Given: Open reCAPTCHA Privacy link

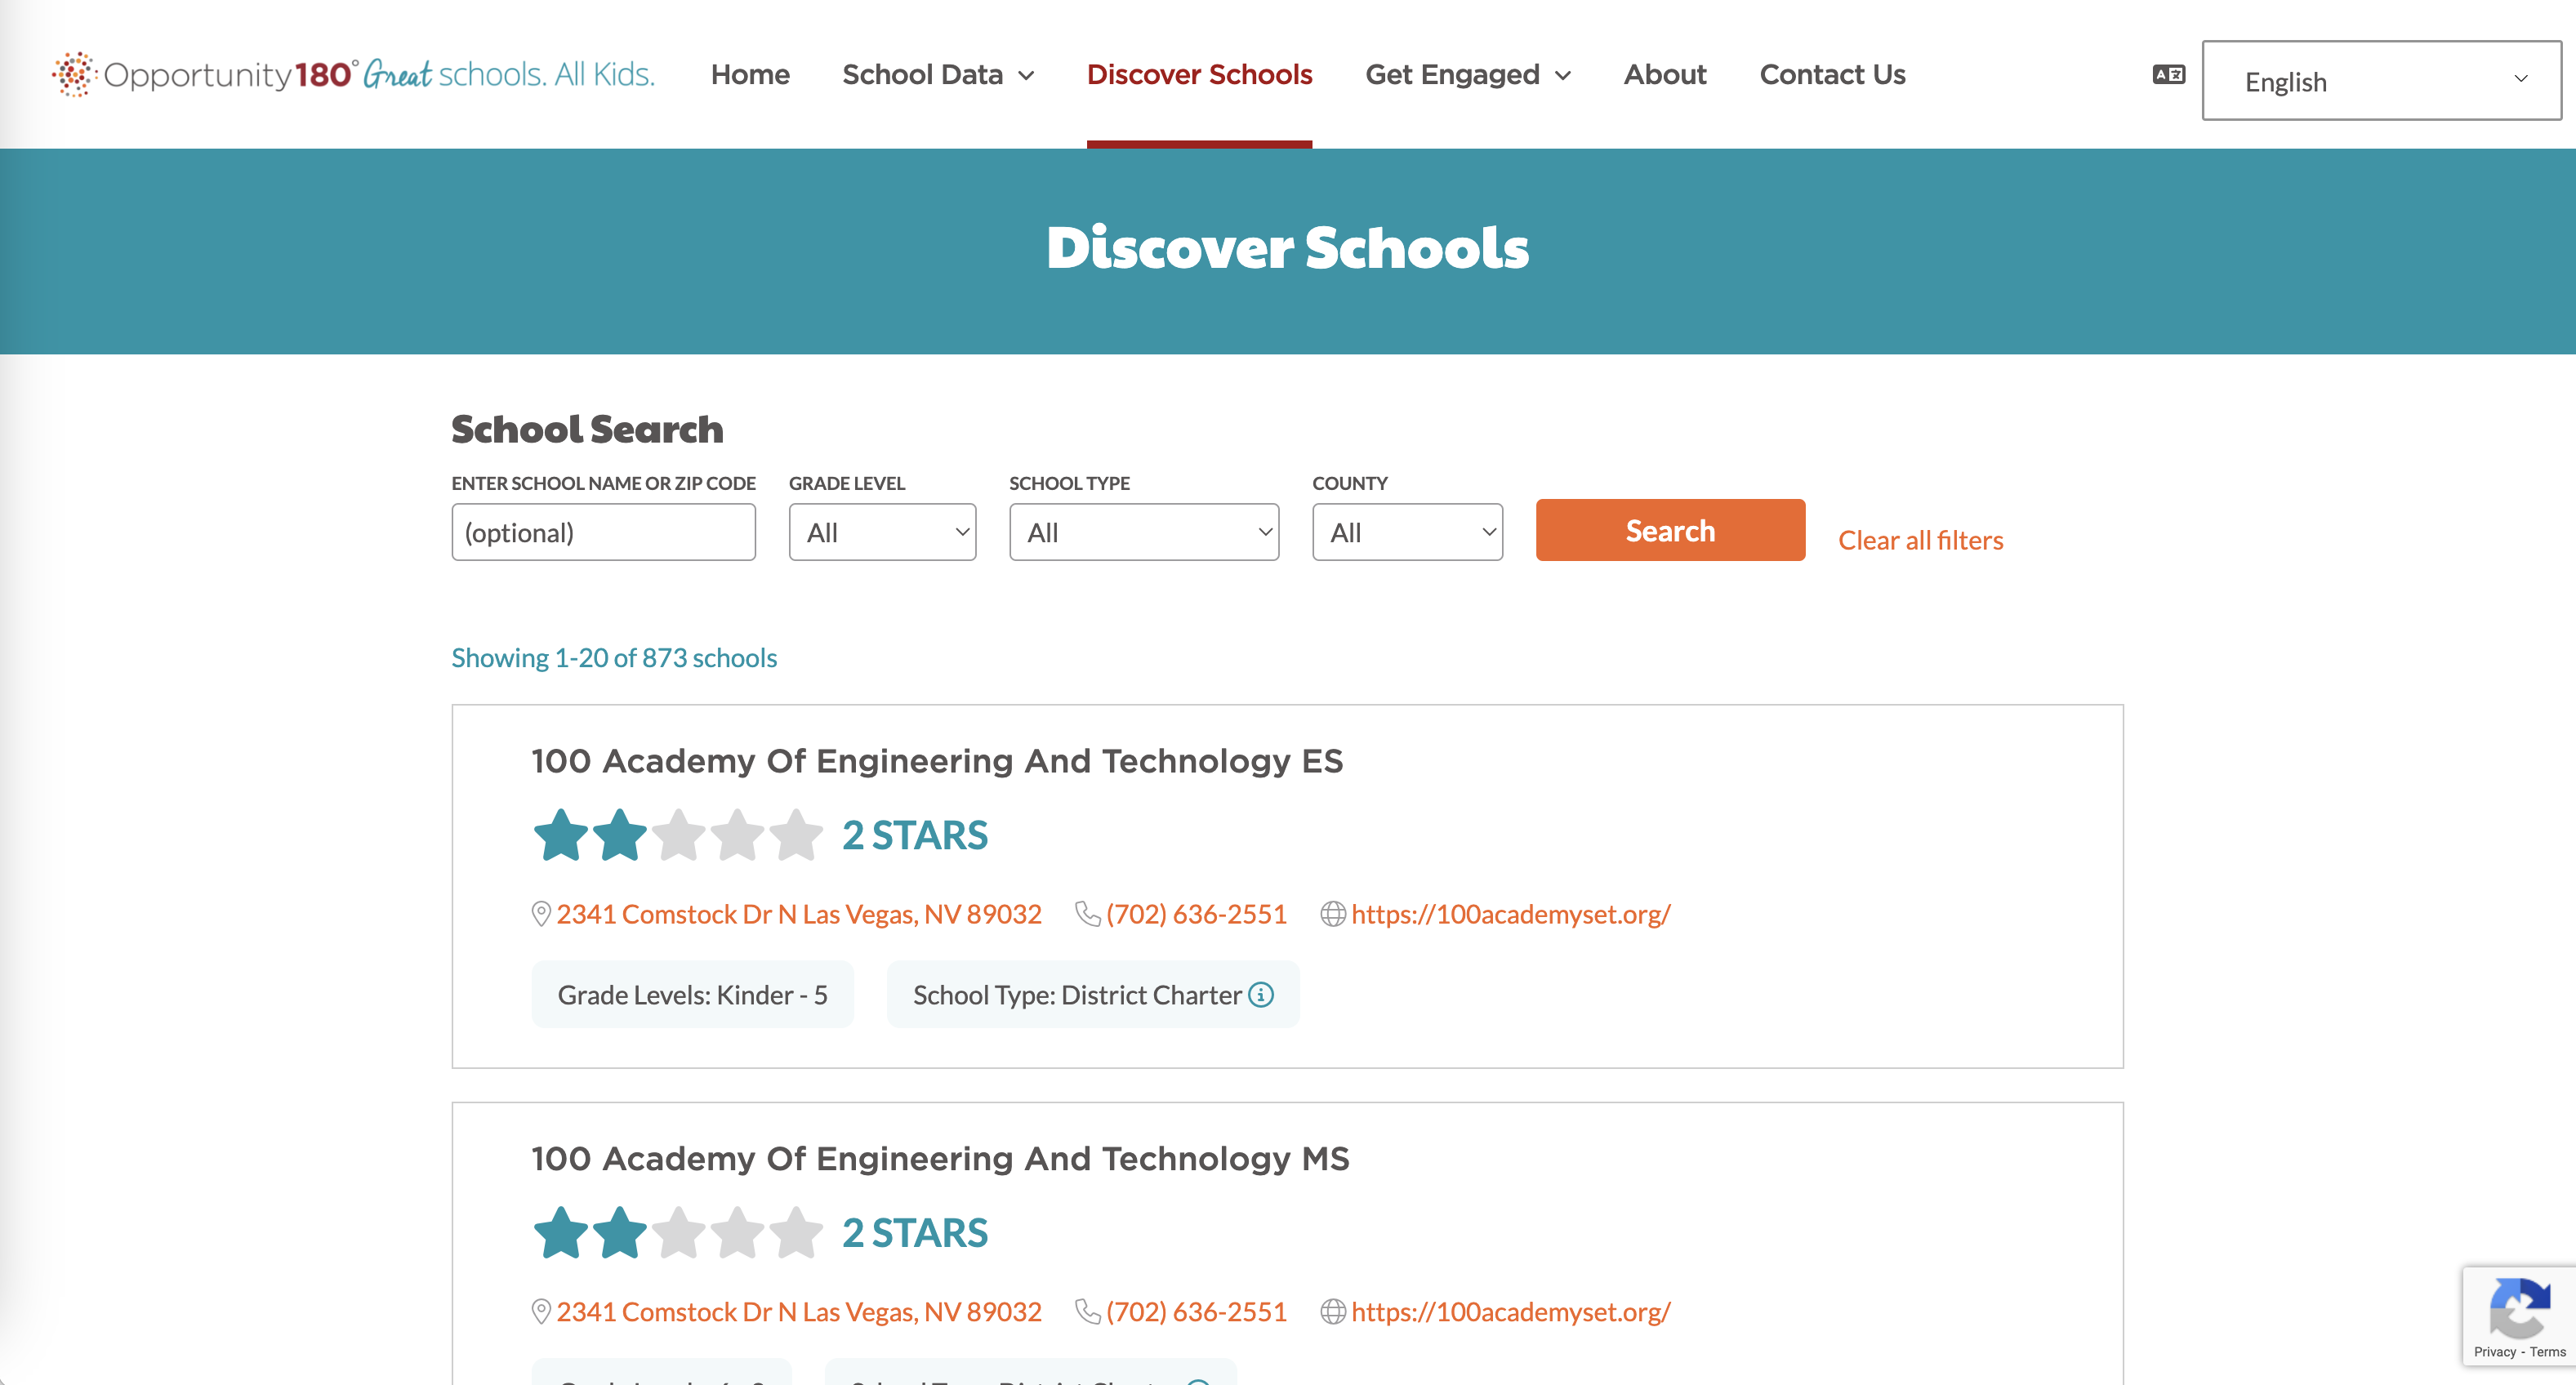Looking at the screenshot, I should [x=2494, y=1352].
